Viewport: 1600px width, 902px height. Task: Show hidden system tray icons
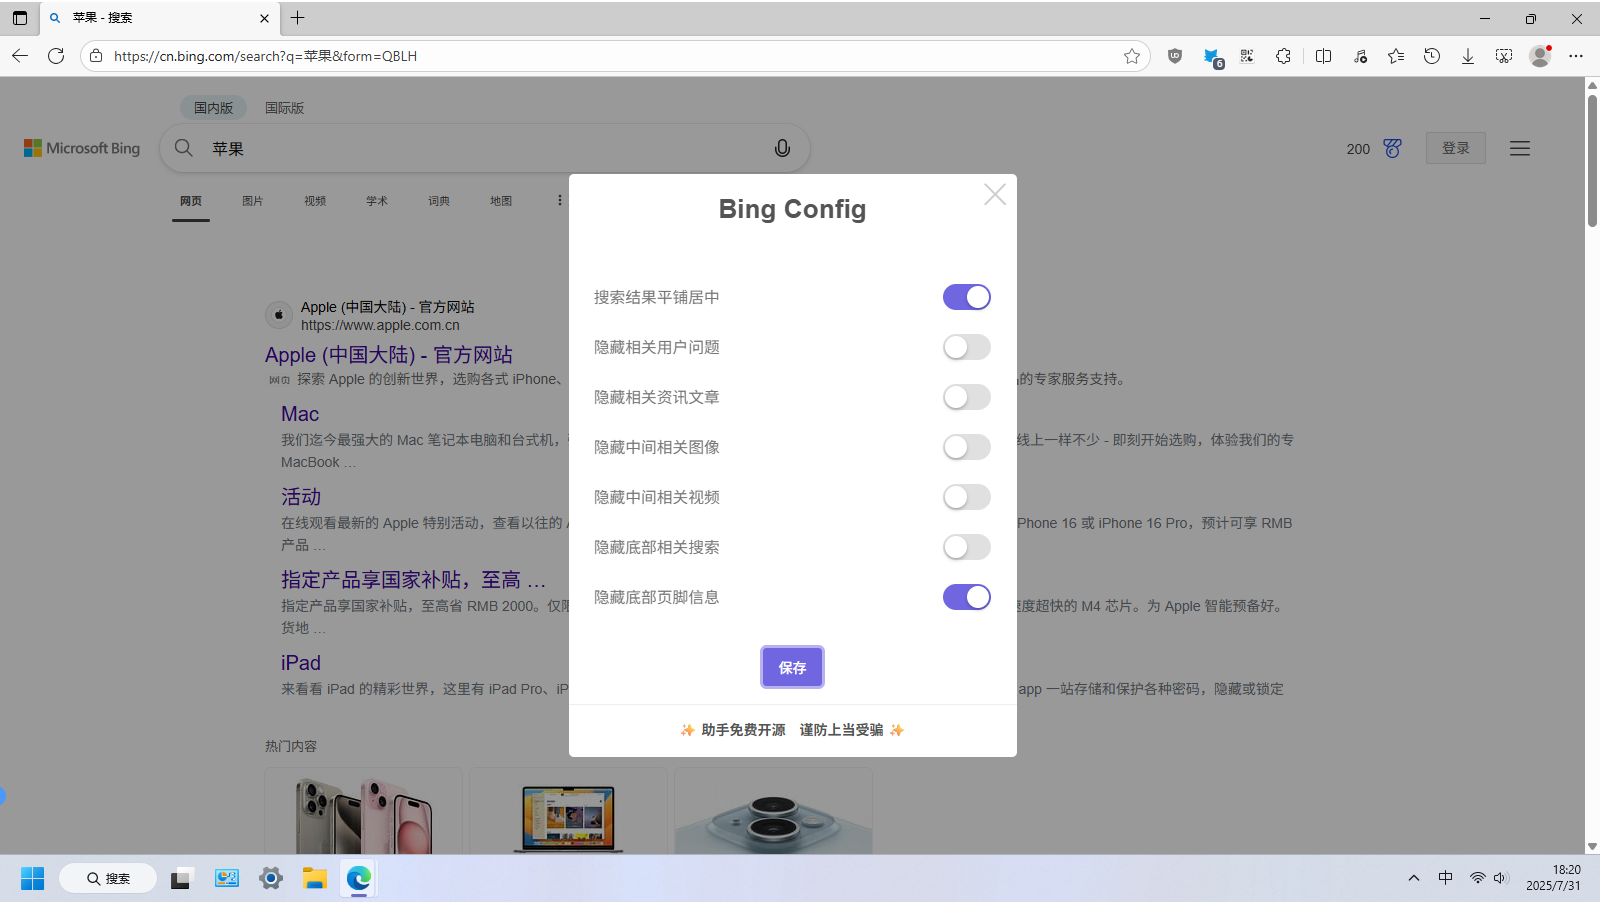[1413, 878]
